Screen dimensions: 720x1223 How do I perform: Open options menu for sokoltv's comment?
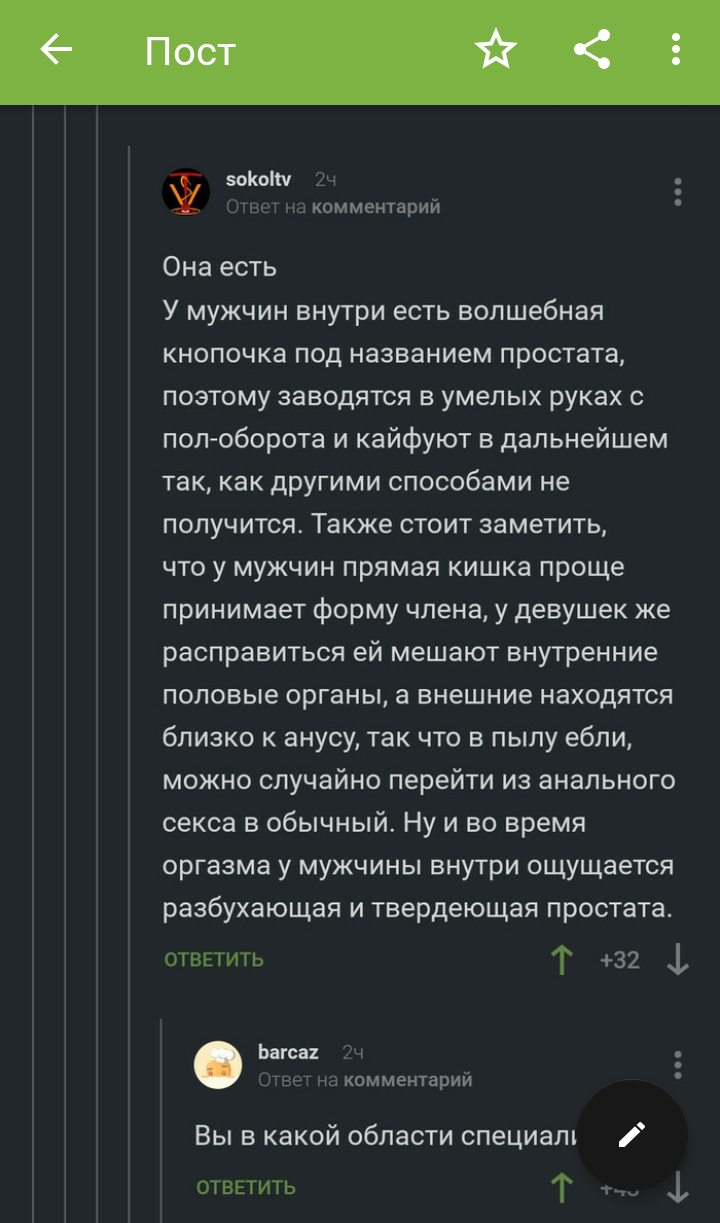(x=677, y=192)
